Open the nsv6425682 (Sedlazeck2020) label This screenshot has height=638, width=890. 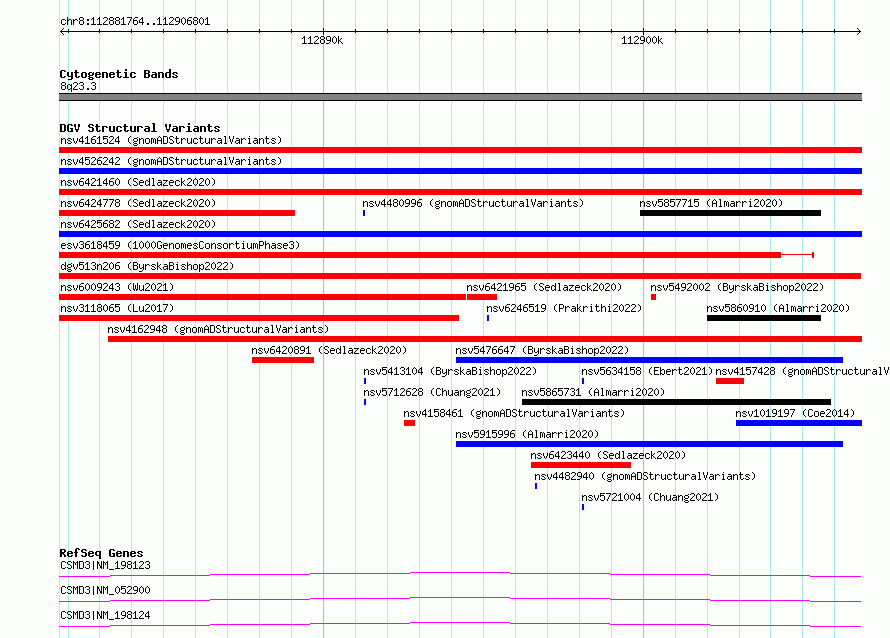click(138, 224)
